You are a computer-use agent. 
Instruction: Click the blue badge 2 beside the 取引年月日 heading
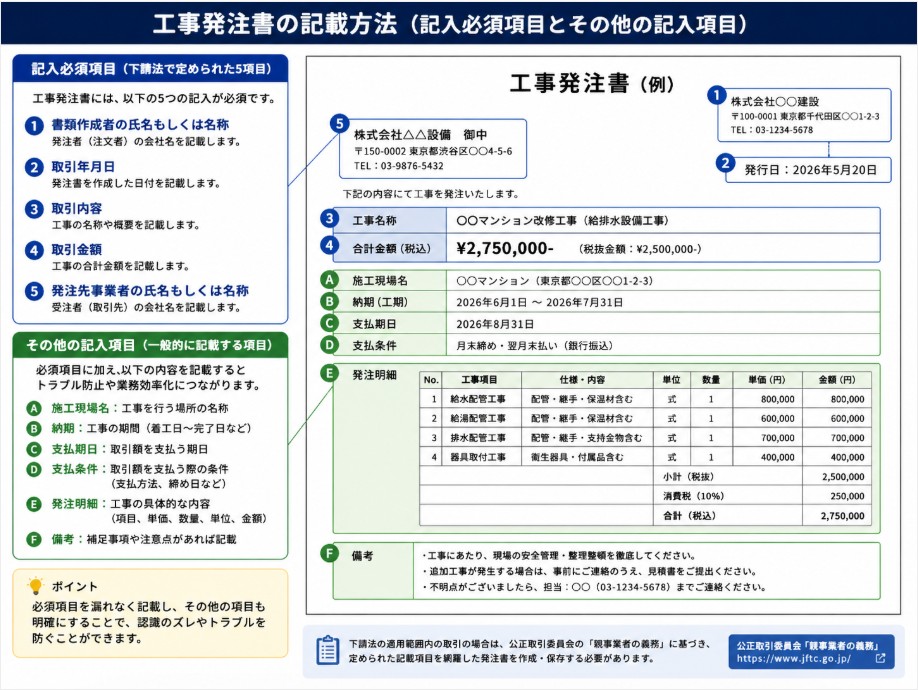pos(34,167)
